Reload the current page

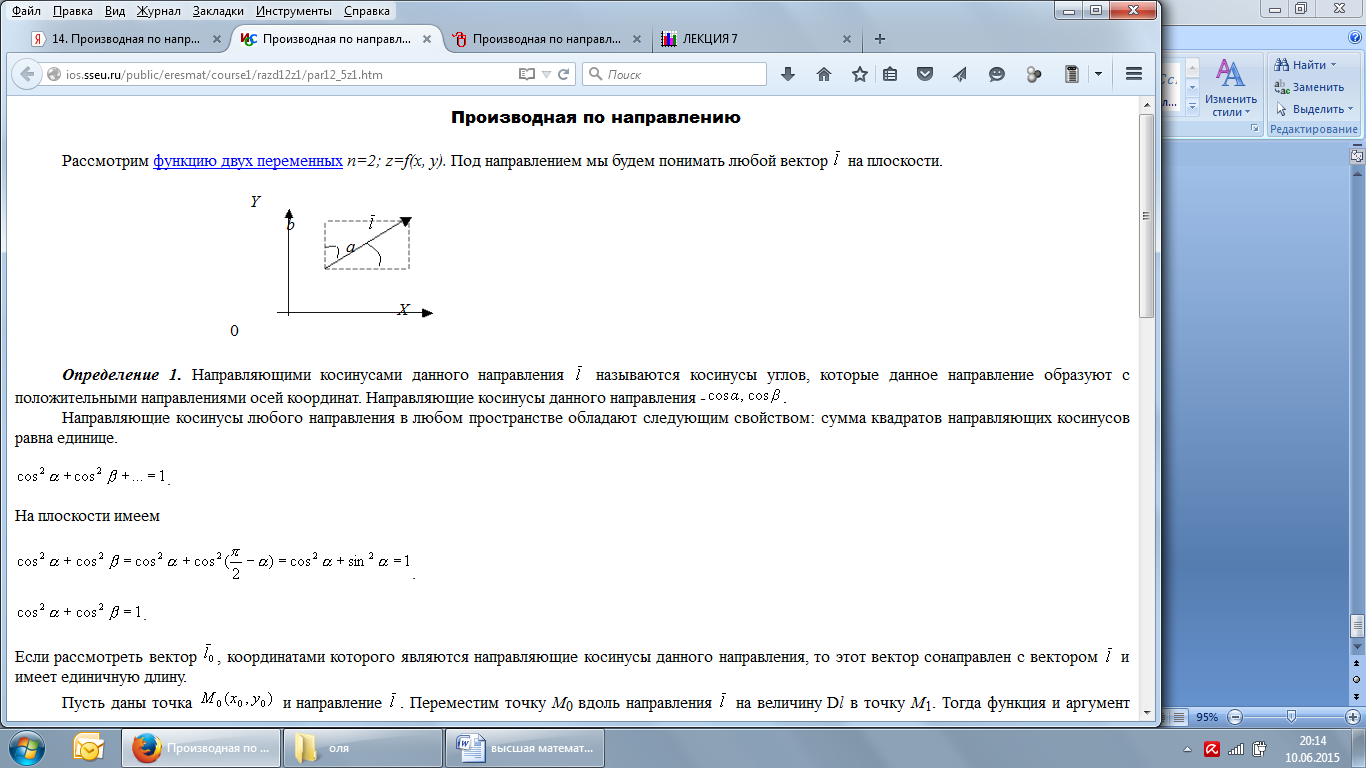(x=564, y=74)
